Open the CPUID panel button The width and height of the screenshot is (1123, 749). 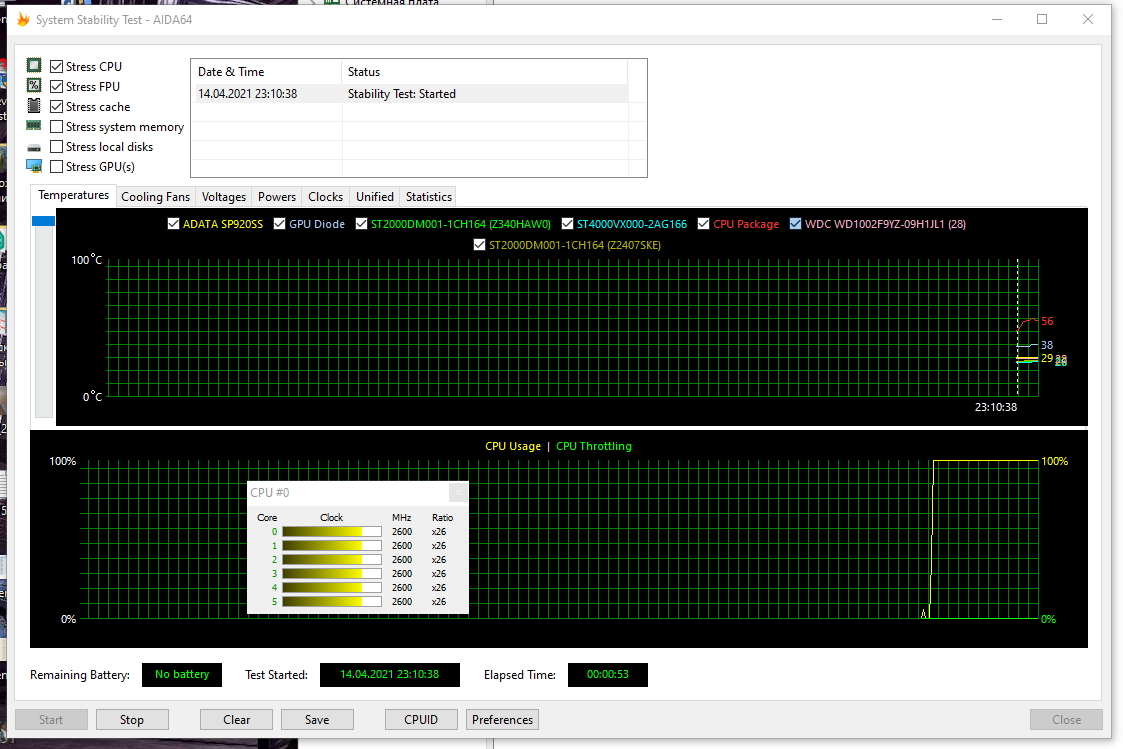tap(421, 720)
